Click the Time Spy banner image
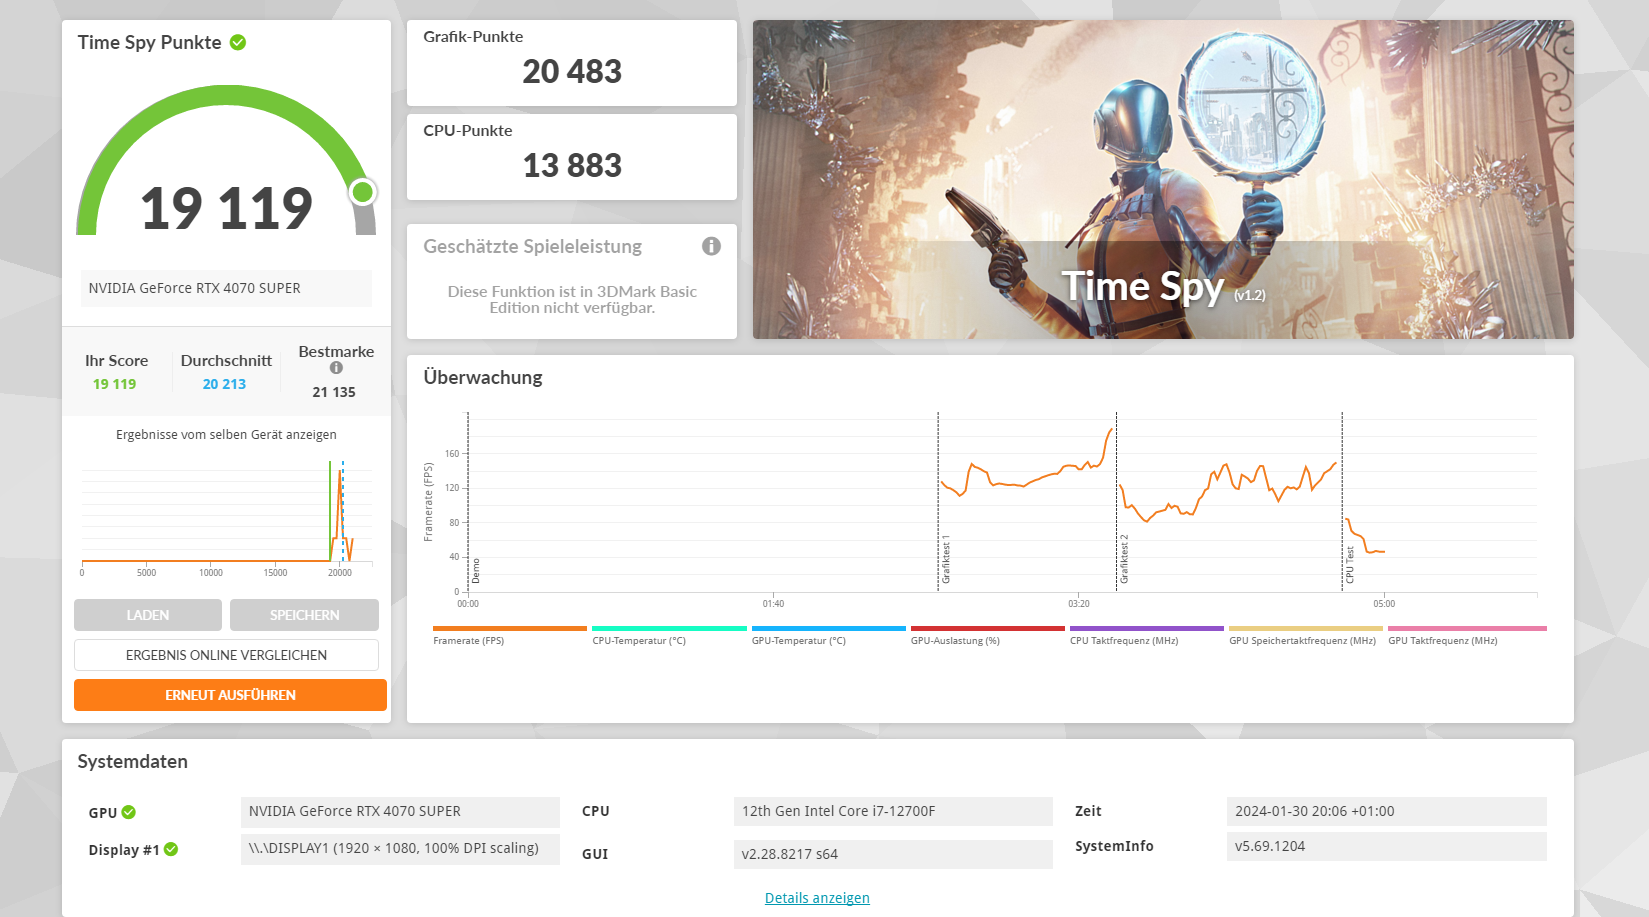Viewport: 1649px width, 917px height. point(1163,179)
